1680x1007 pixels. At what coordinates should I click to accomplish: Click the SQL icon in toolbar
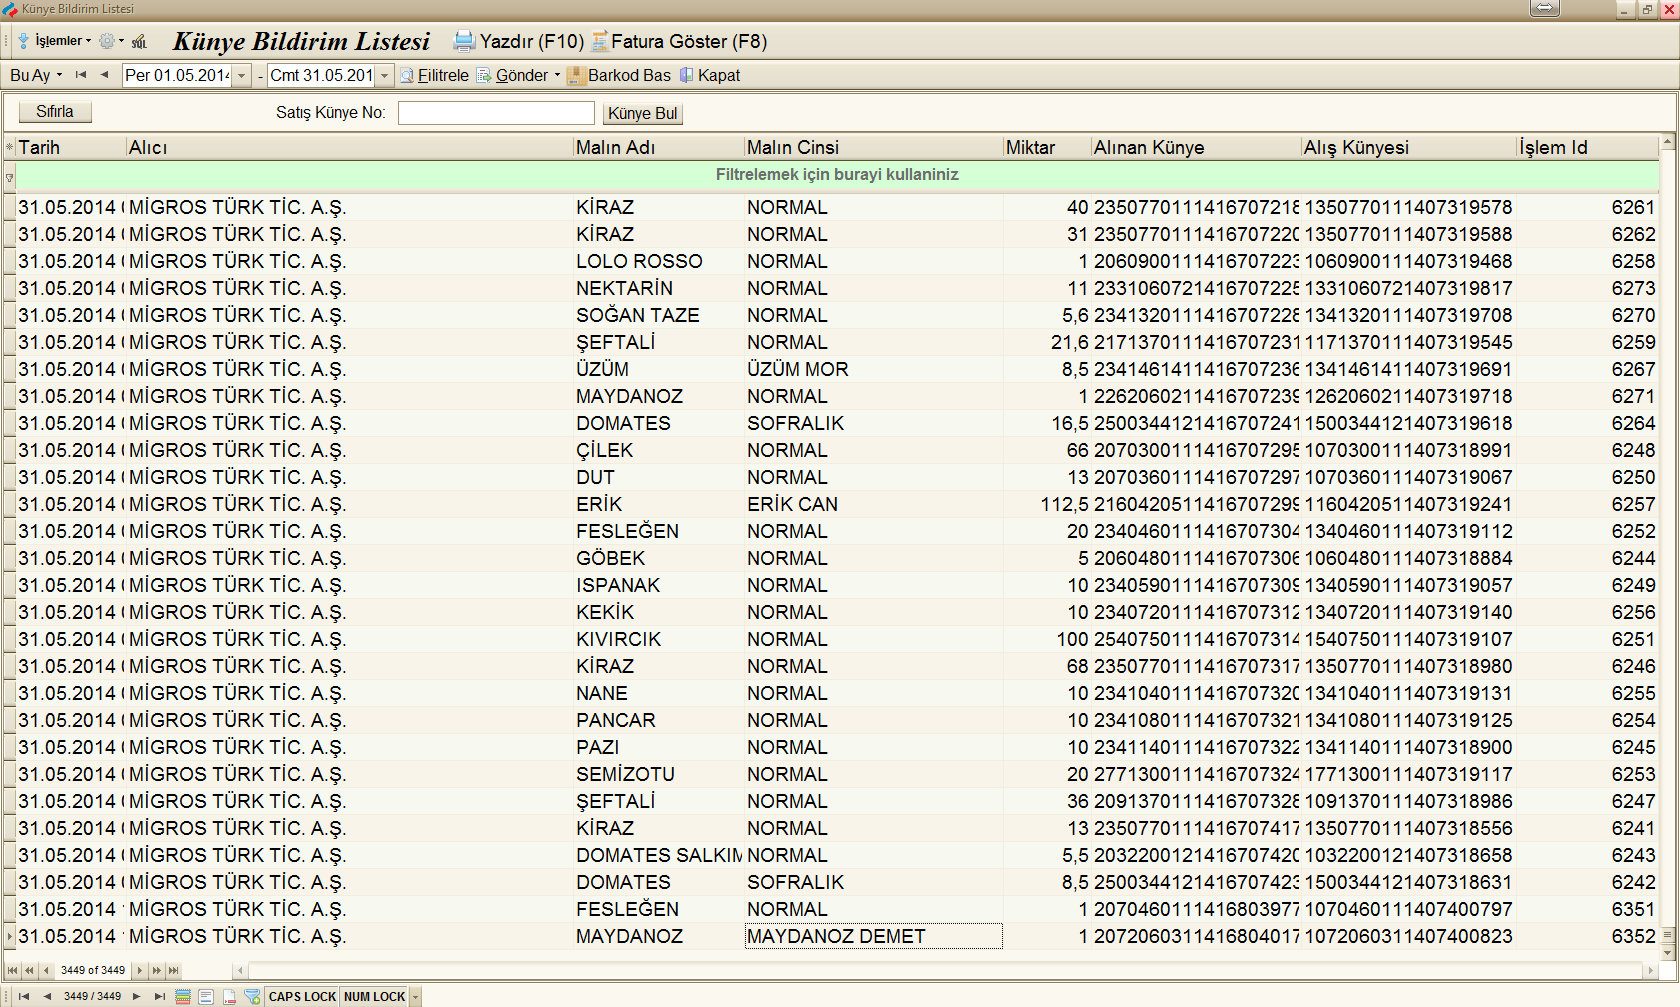point(139,41)
